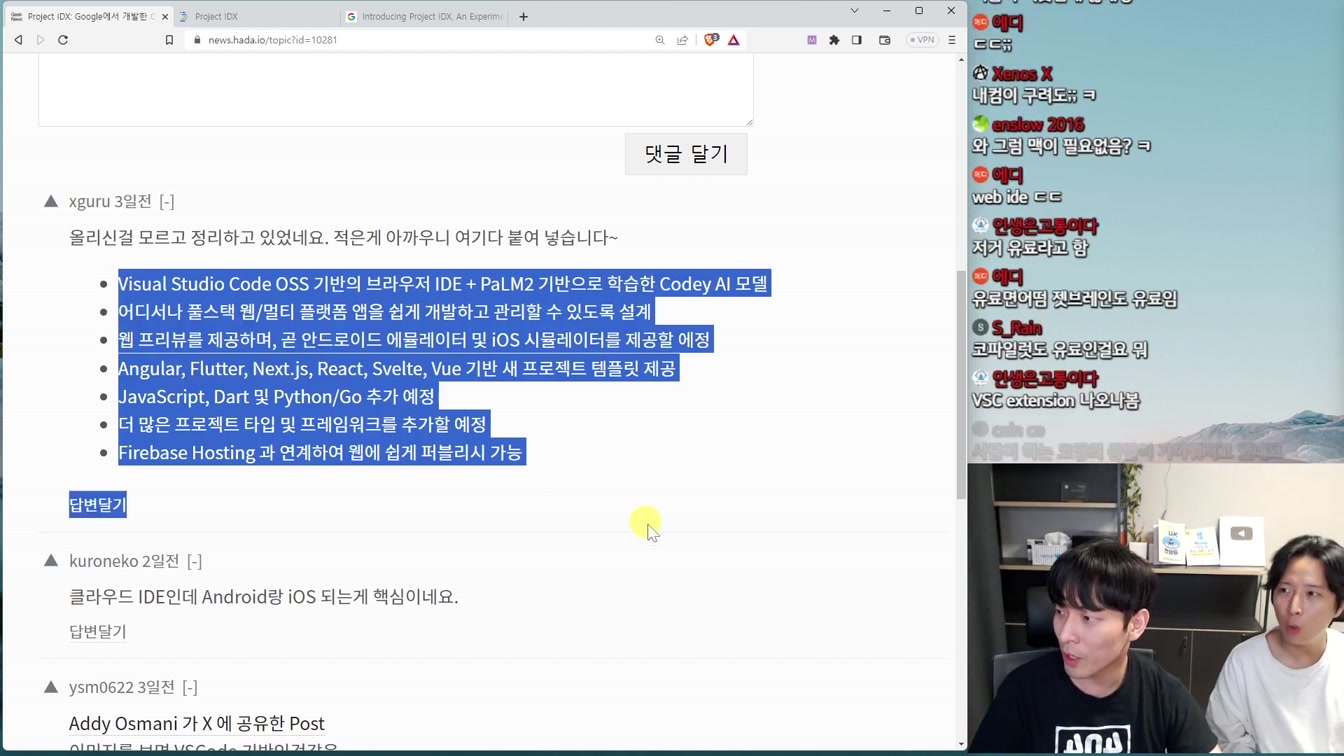
Task: Click chat message 'web ide ㄷㄷ'
Action: coord(1017,197)
